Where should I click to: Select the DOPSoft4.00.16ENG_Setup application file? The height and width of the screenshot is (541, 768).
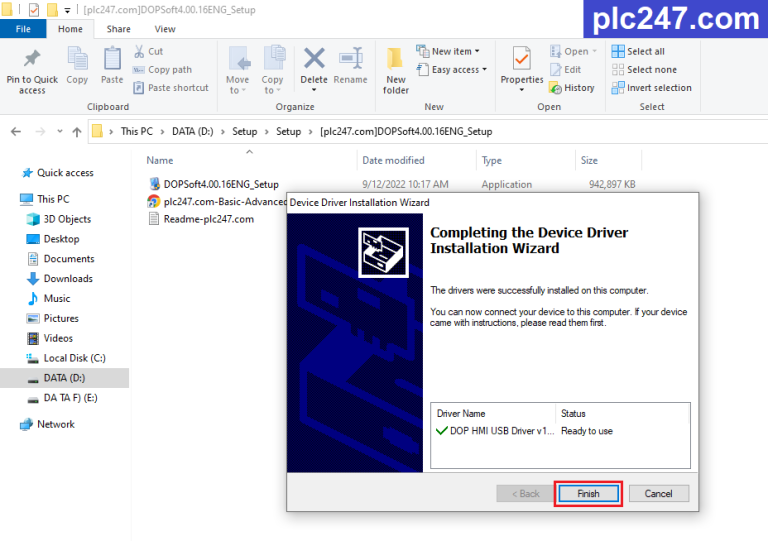pyautogui.click(x=213, y=184)
